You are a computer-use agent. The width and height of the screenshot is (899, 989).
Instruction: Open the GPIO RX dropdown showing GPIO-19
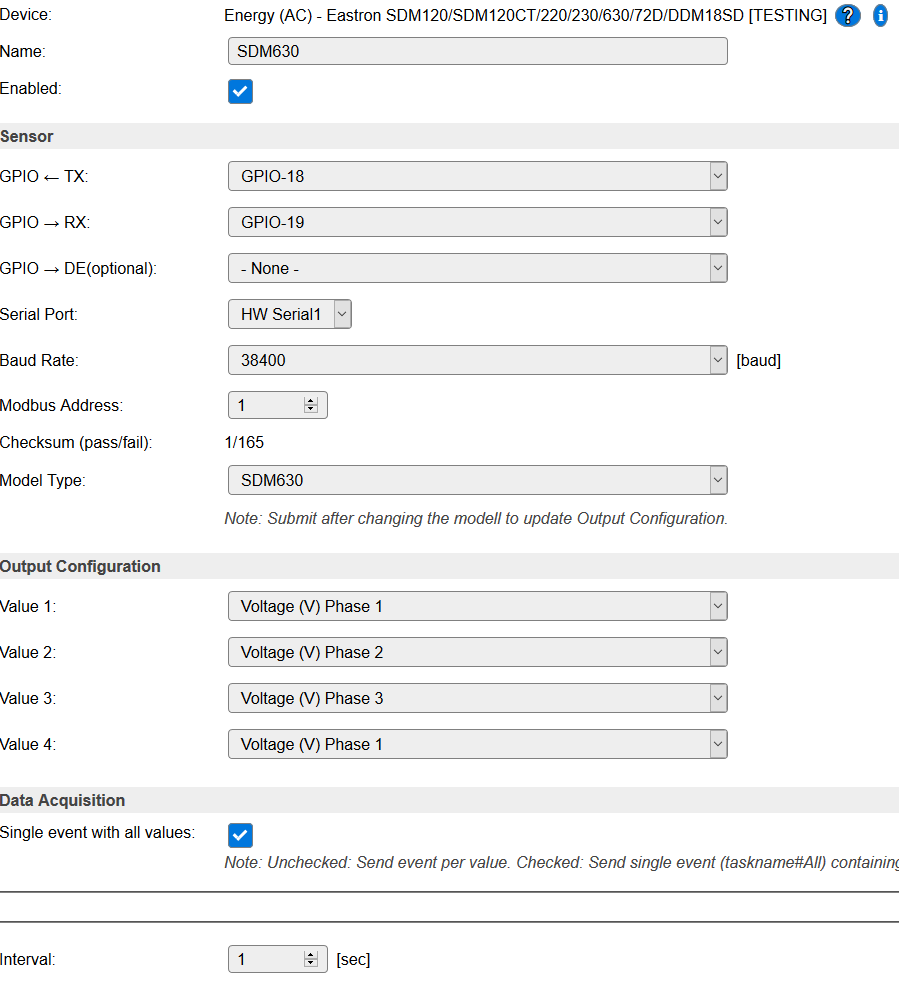[x=478, y=222]
